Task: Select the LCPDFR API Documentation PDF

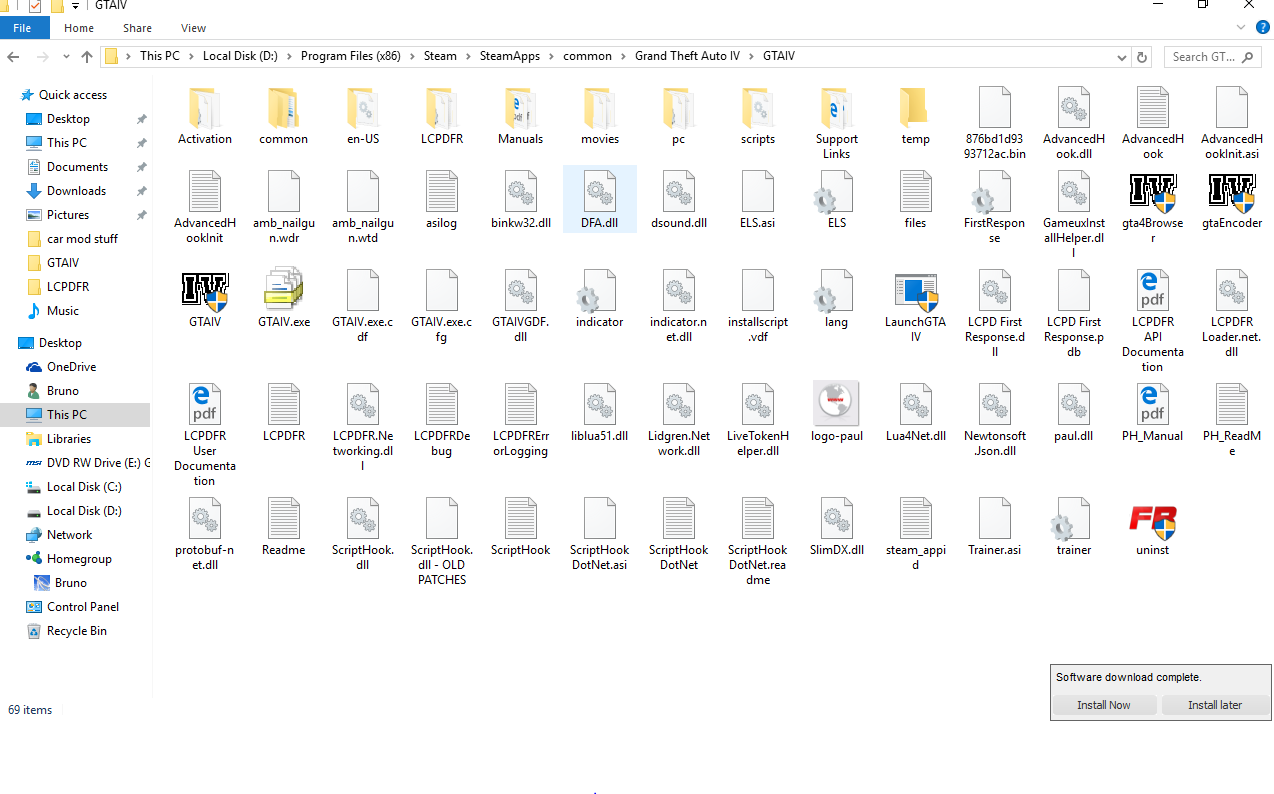Action: (1152, 289)
